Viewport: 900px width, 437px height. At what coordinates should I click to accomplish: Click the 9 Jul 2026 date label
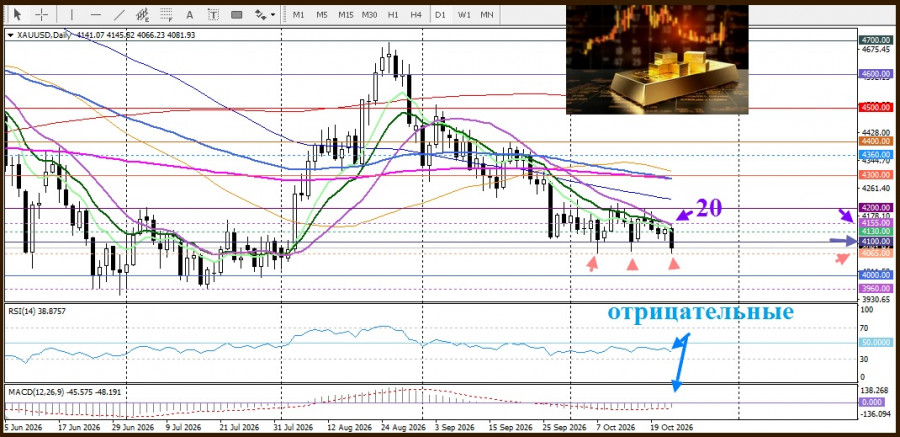click(183, 428)
